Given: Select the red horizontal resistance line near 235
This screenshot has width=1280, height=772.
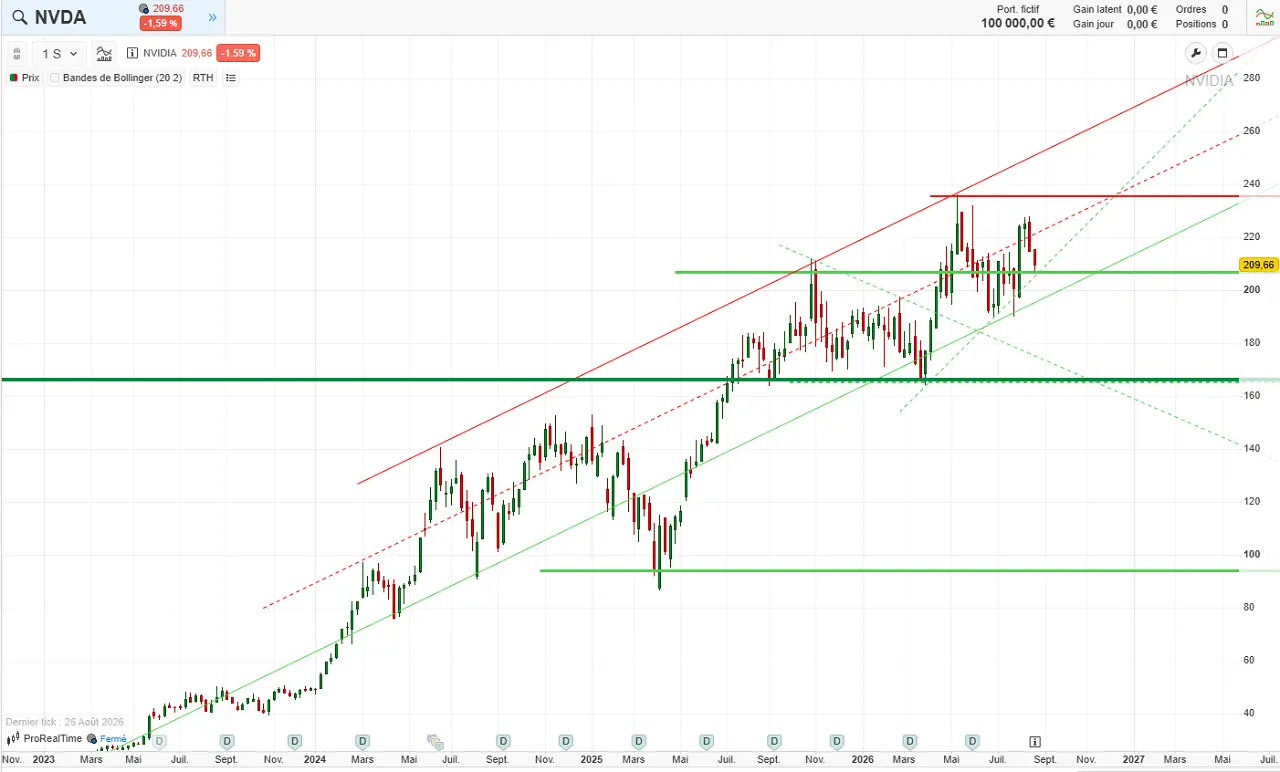Looking at the screenshot, I should tap(1084, 196).
